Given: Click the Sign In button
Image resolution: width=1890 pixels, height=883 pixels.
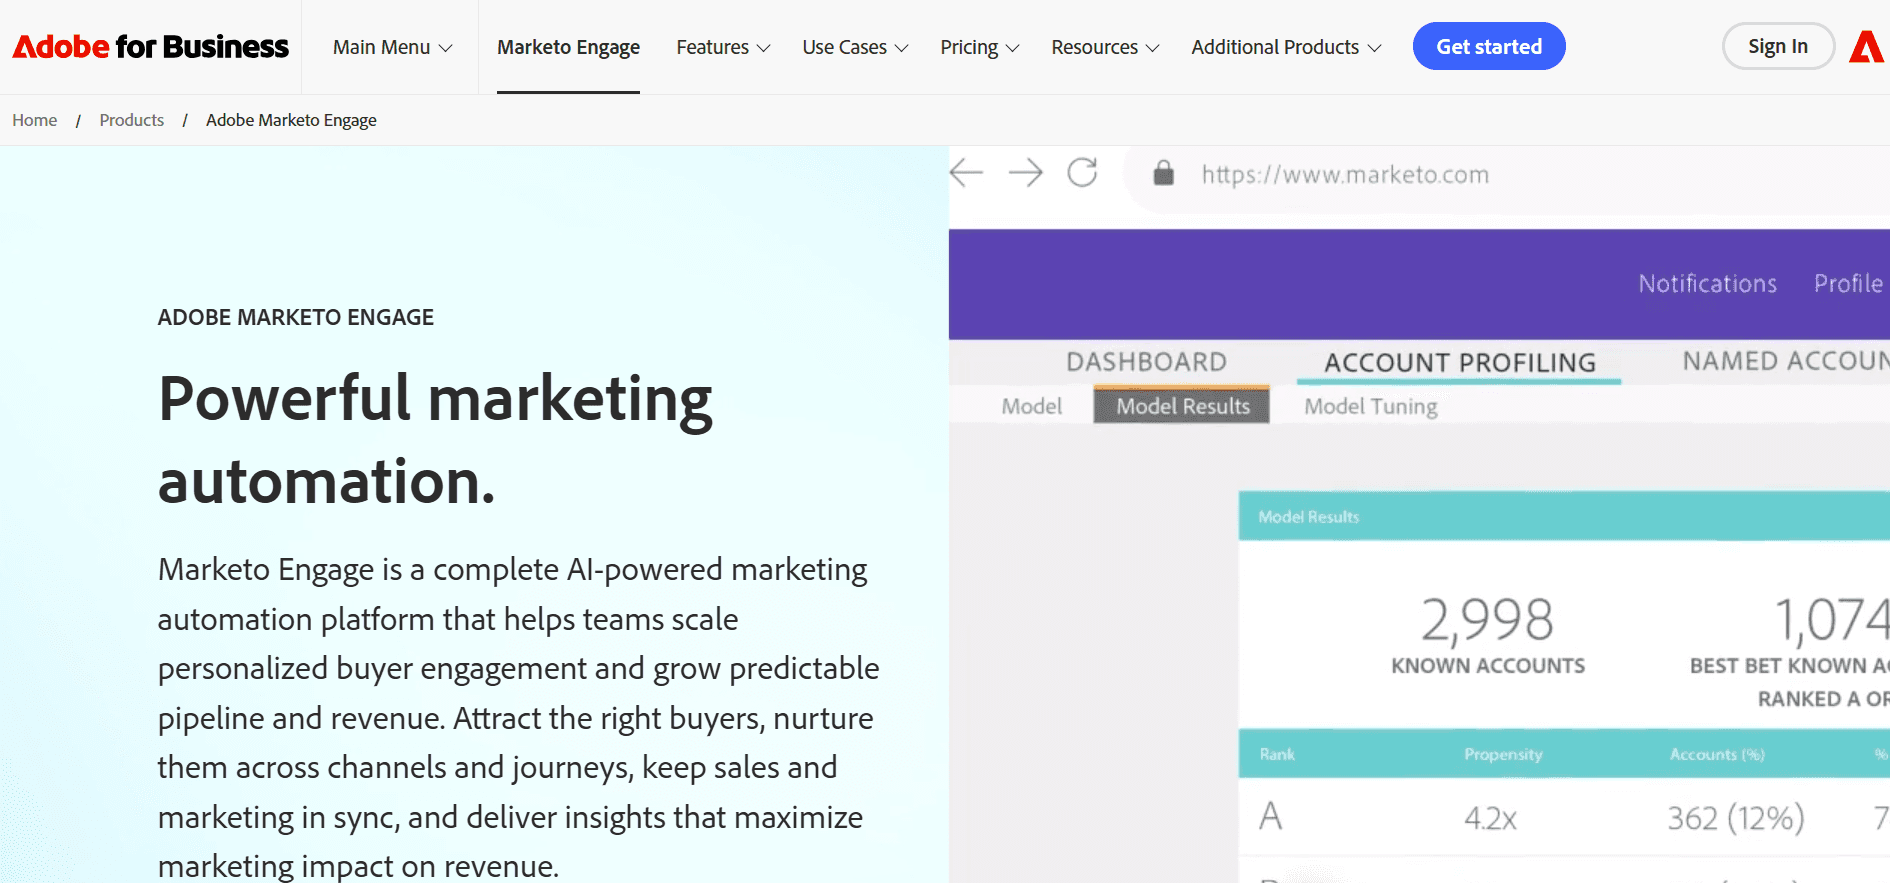Looking at the screenshot, I should (x=1778, y=46).
